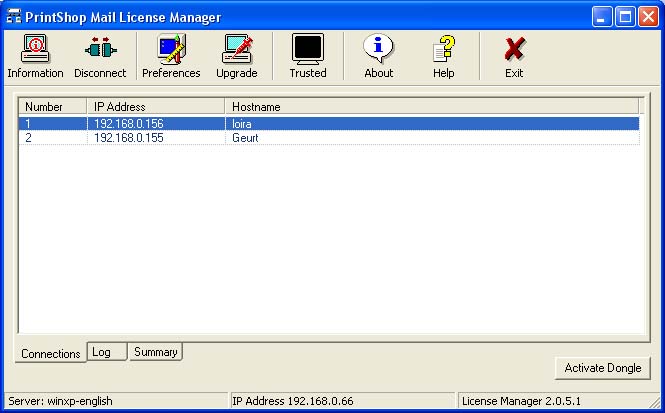Click the IP Address 192.168.0.66 status entry
The image size is (665, 413).
tap(343, 401)
